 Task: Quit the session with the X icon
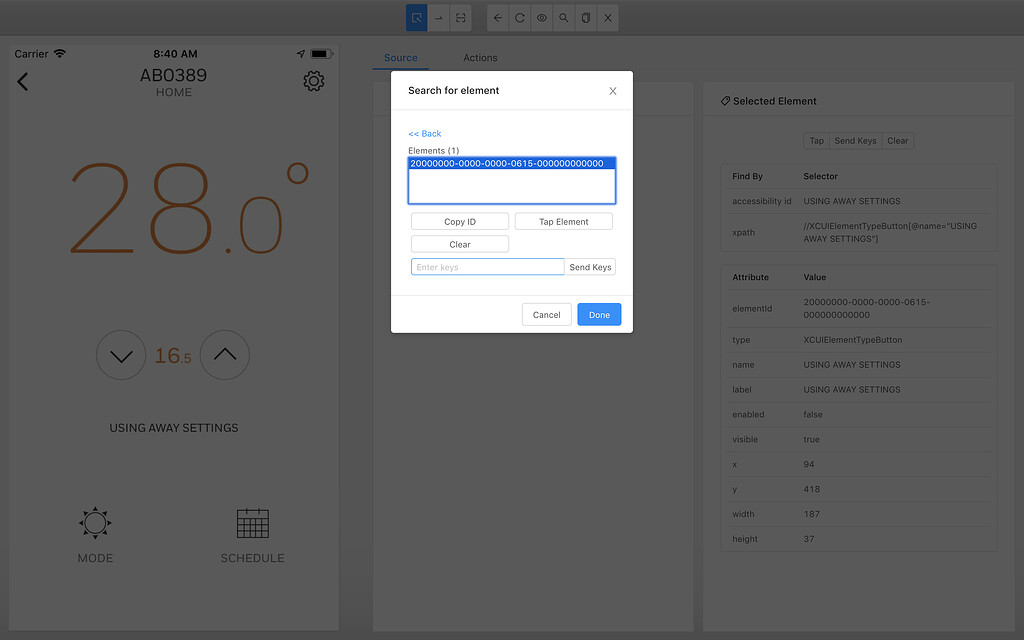pos(608,17)
